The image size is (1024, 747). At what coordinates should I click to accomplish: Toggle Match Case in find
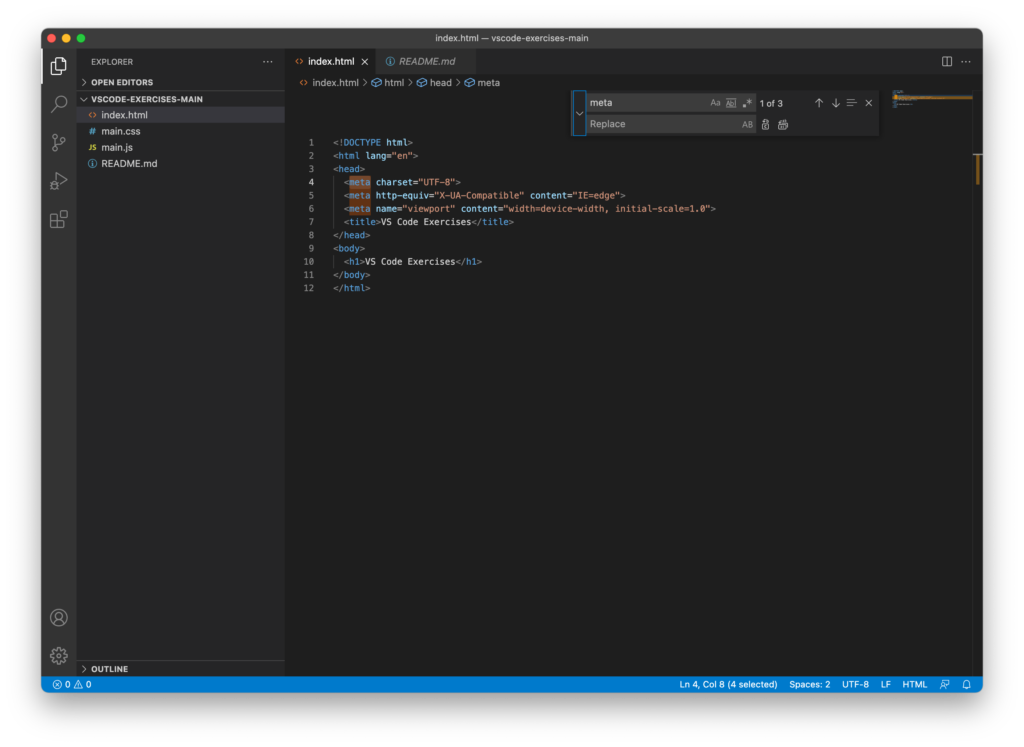pos(715,103)
